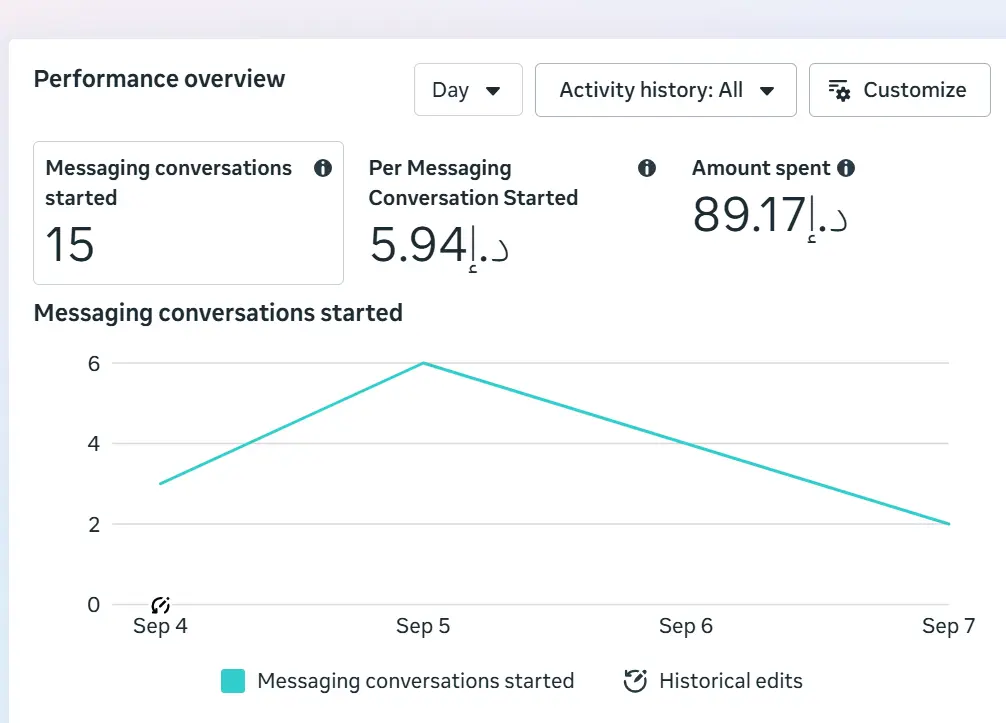Click the info icon next to Amount spent

[x=846, y=168]
